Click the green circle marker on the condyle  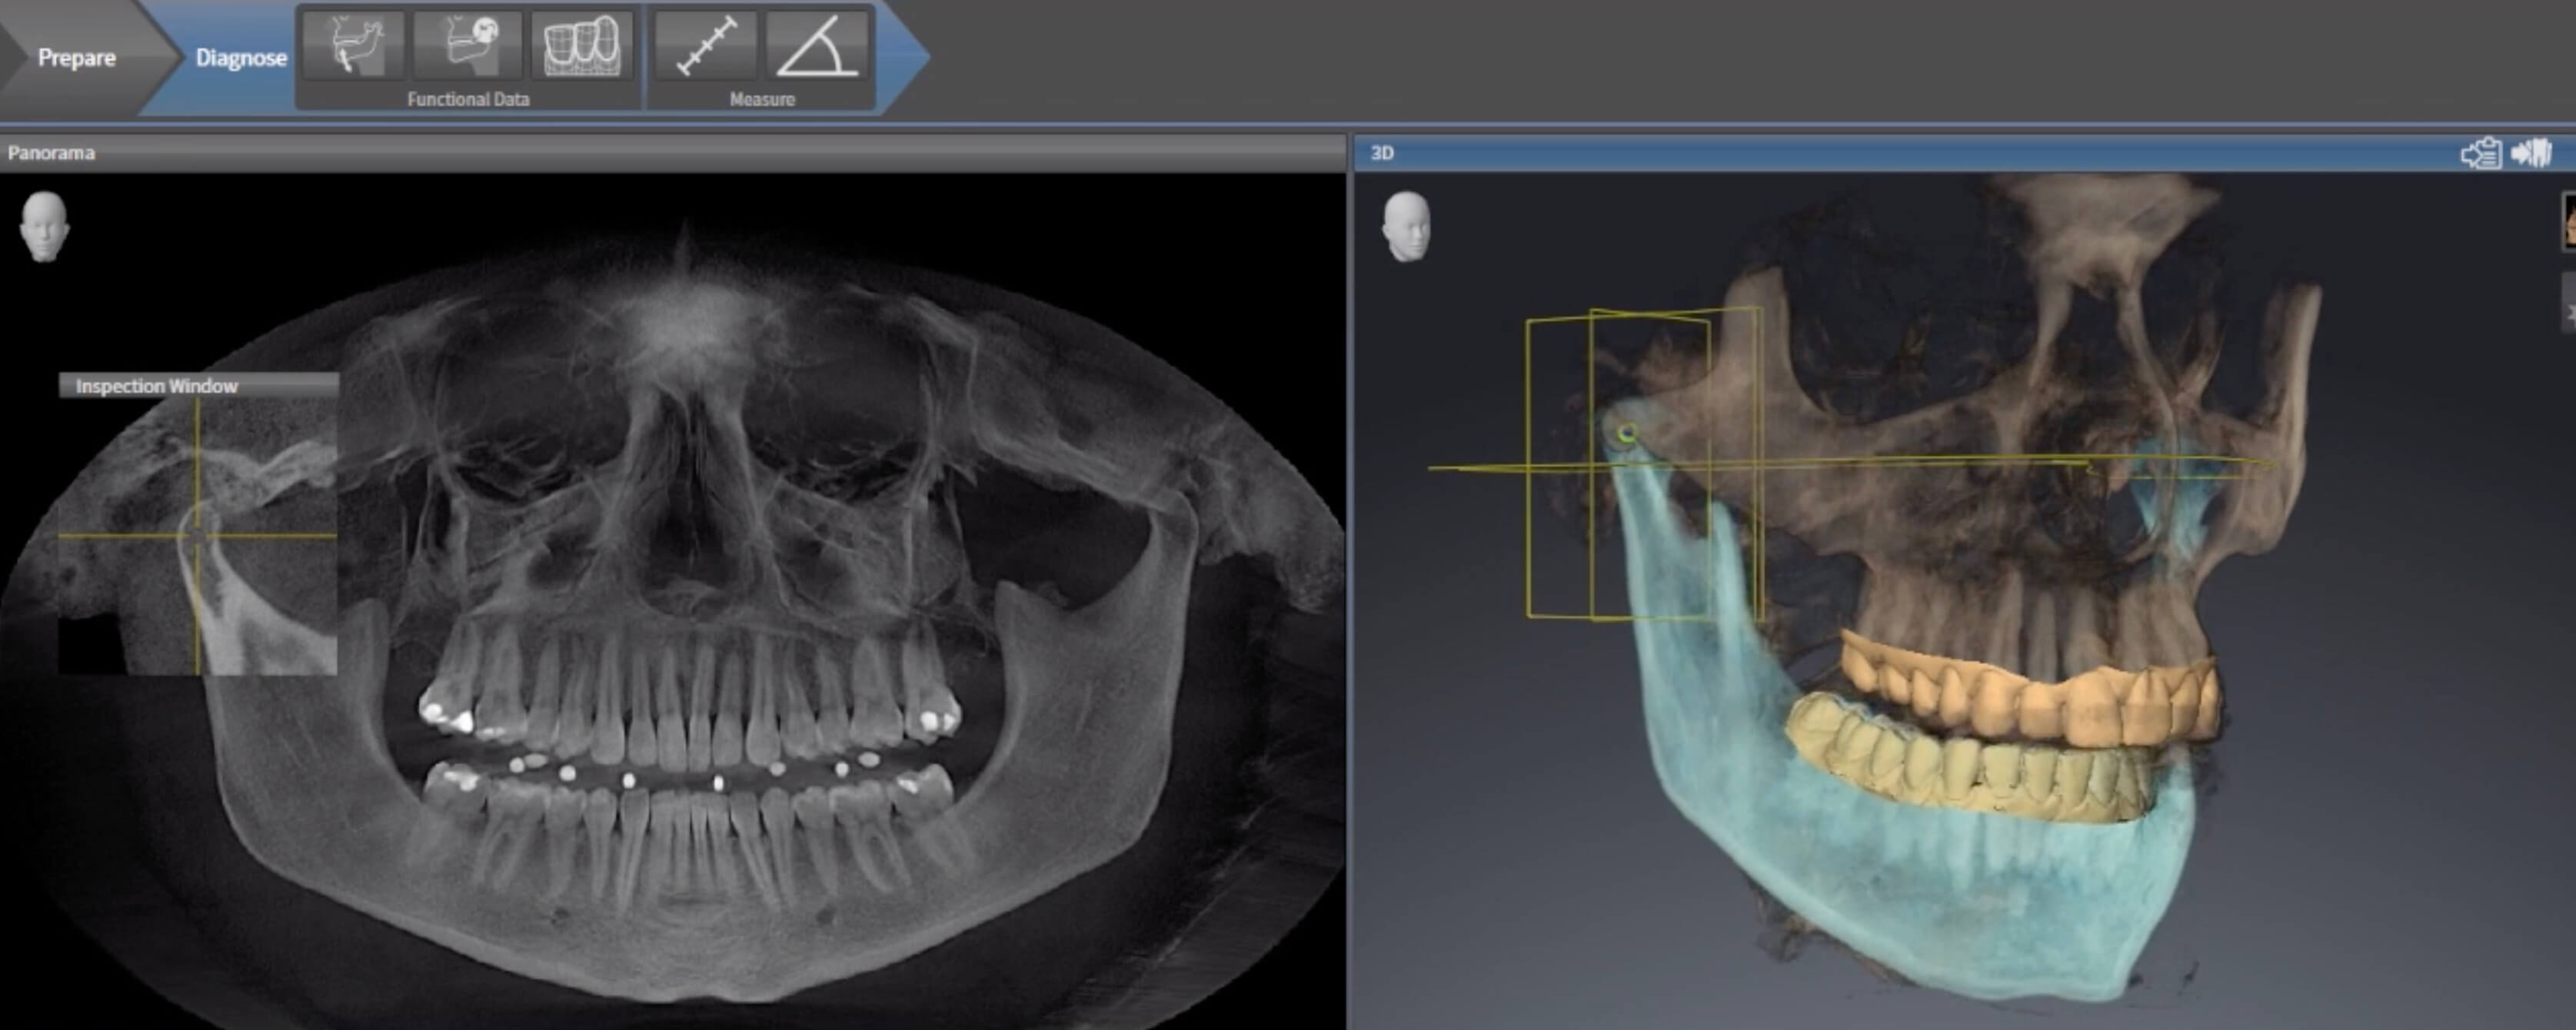pos(1627,433)
